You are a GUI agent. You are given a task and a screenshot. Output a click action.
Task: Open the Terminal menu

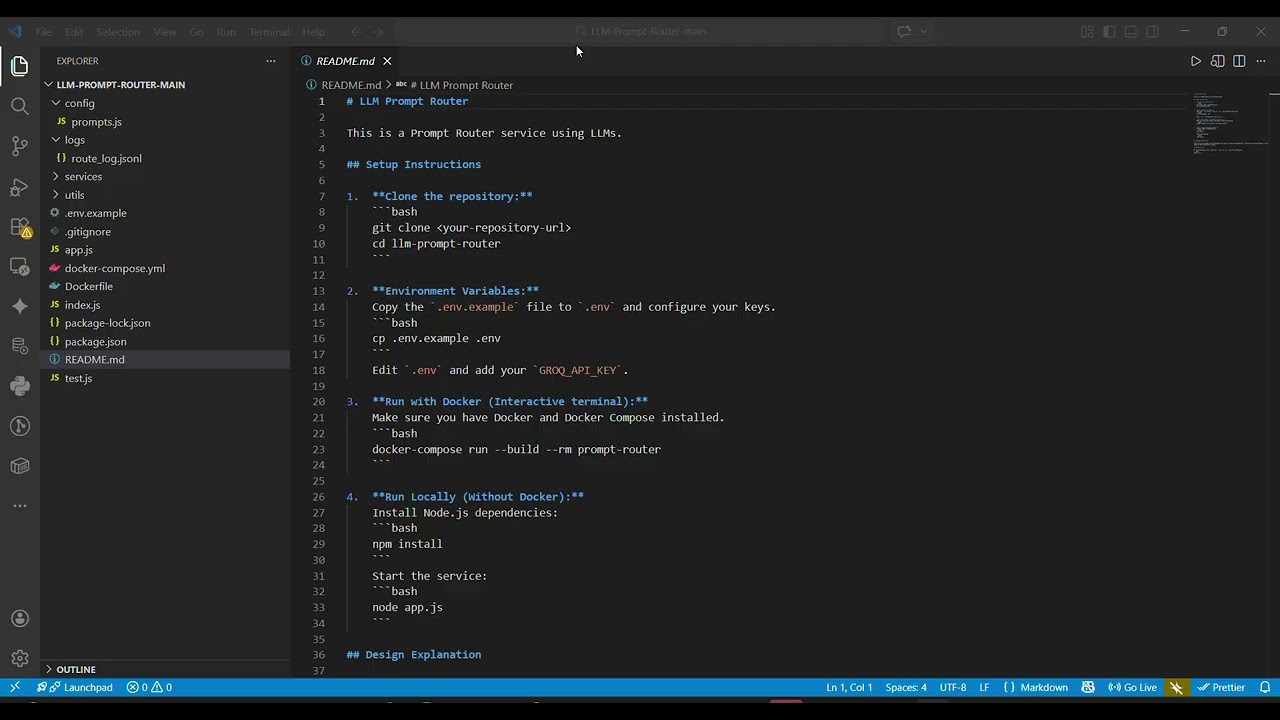click(x=269, y=32)
